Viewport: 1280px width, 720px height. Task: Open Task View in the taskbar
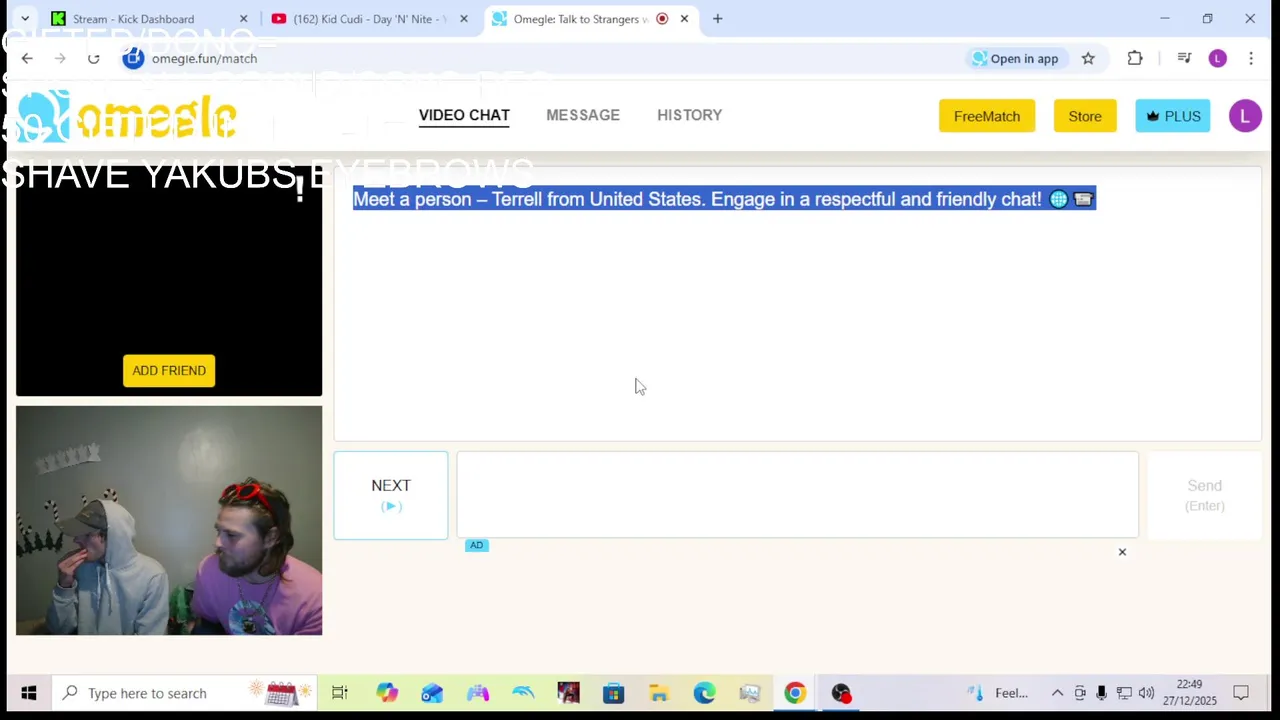[x=340, y=693]
